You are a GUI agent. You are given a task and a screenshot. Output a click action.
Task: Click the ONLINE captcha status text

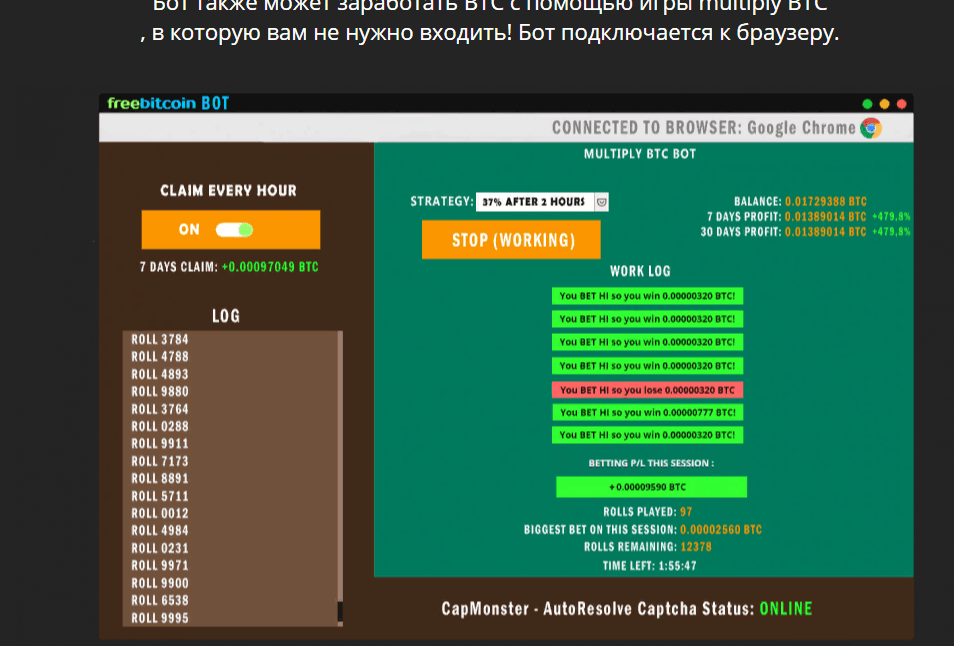785,609
